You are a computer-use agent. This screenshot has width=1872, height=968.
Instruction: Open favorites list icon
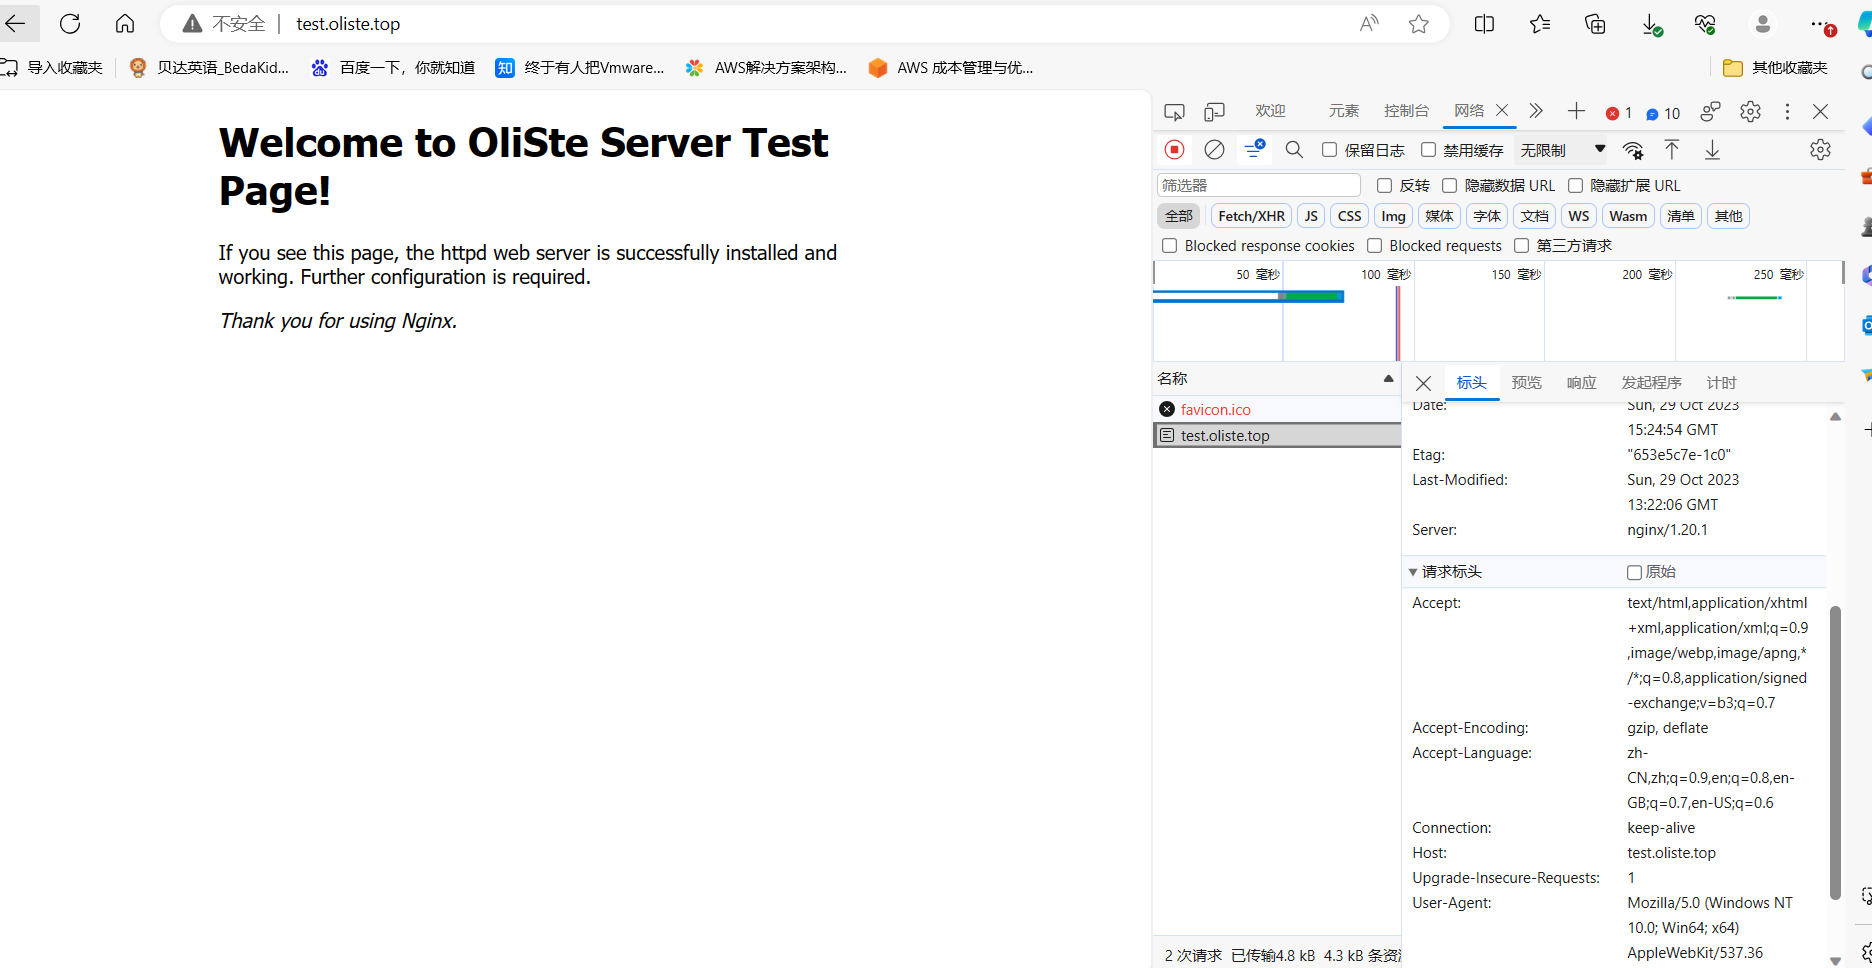pyautogui.click(x=1540, y=24)
